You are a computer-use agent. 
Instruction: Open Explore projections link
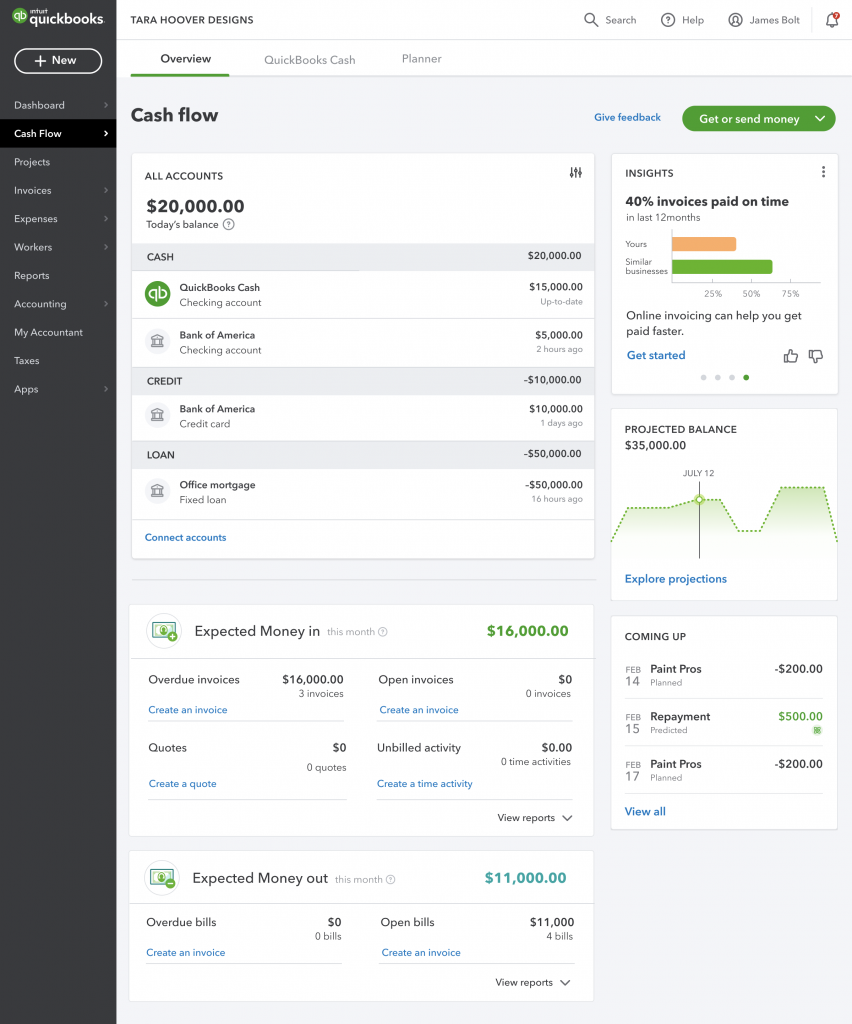coord(676,579)
